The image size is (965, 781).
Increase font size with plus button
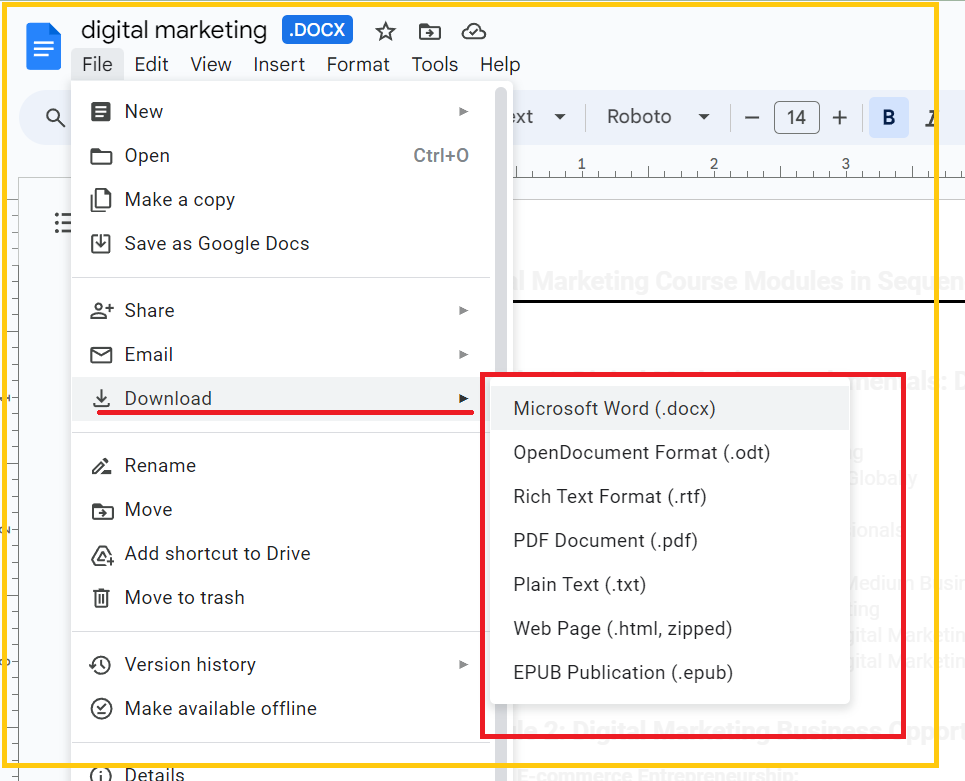[839, 118]
